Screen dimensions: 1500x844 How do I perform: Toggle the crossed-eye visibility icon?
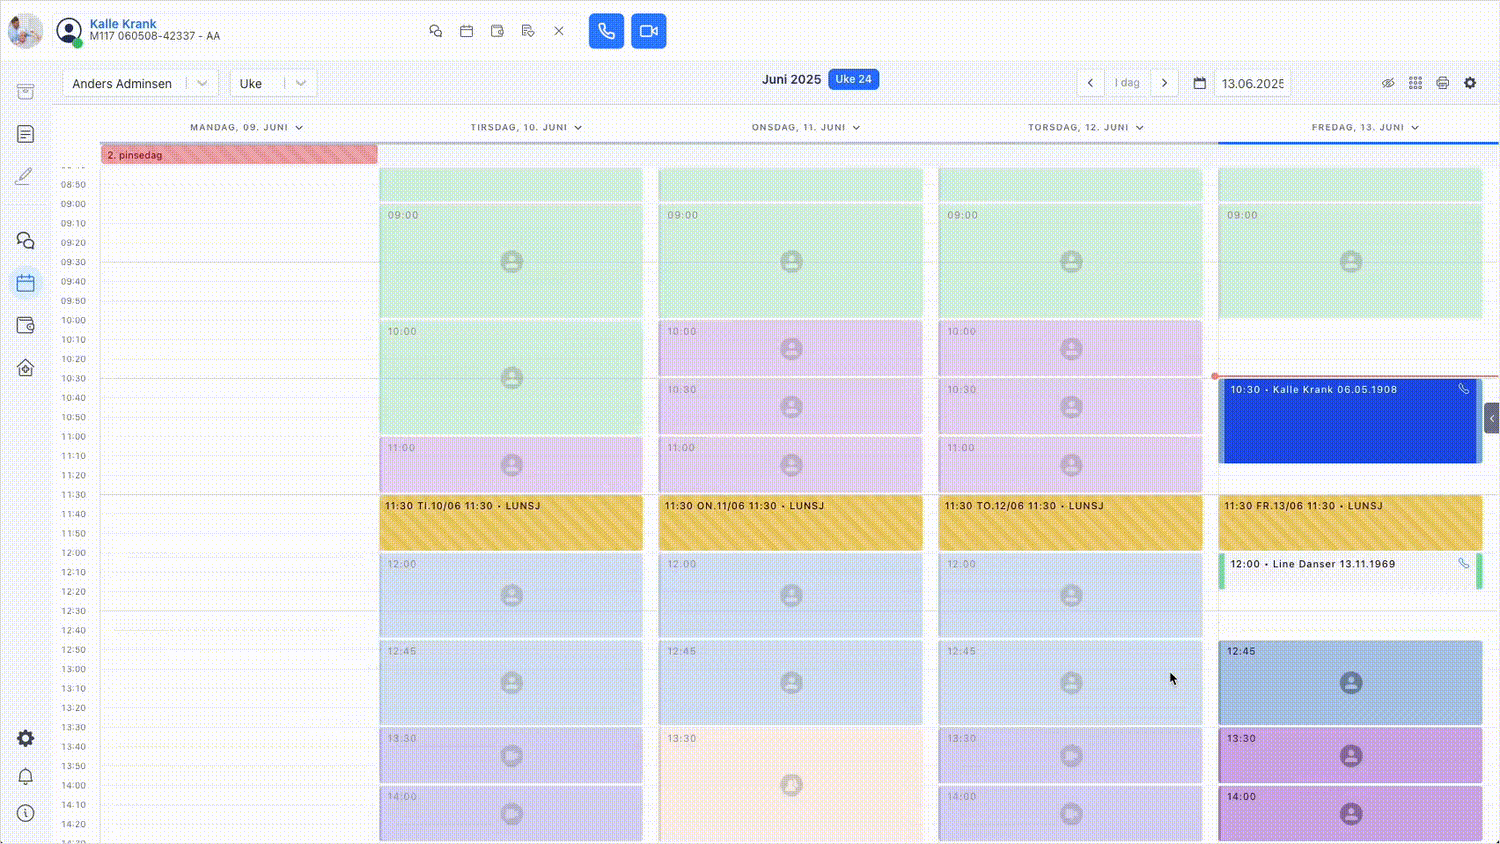click(1388, 83)
